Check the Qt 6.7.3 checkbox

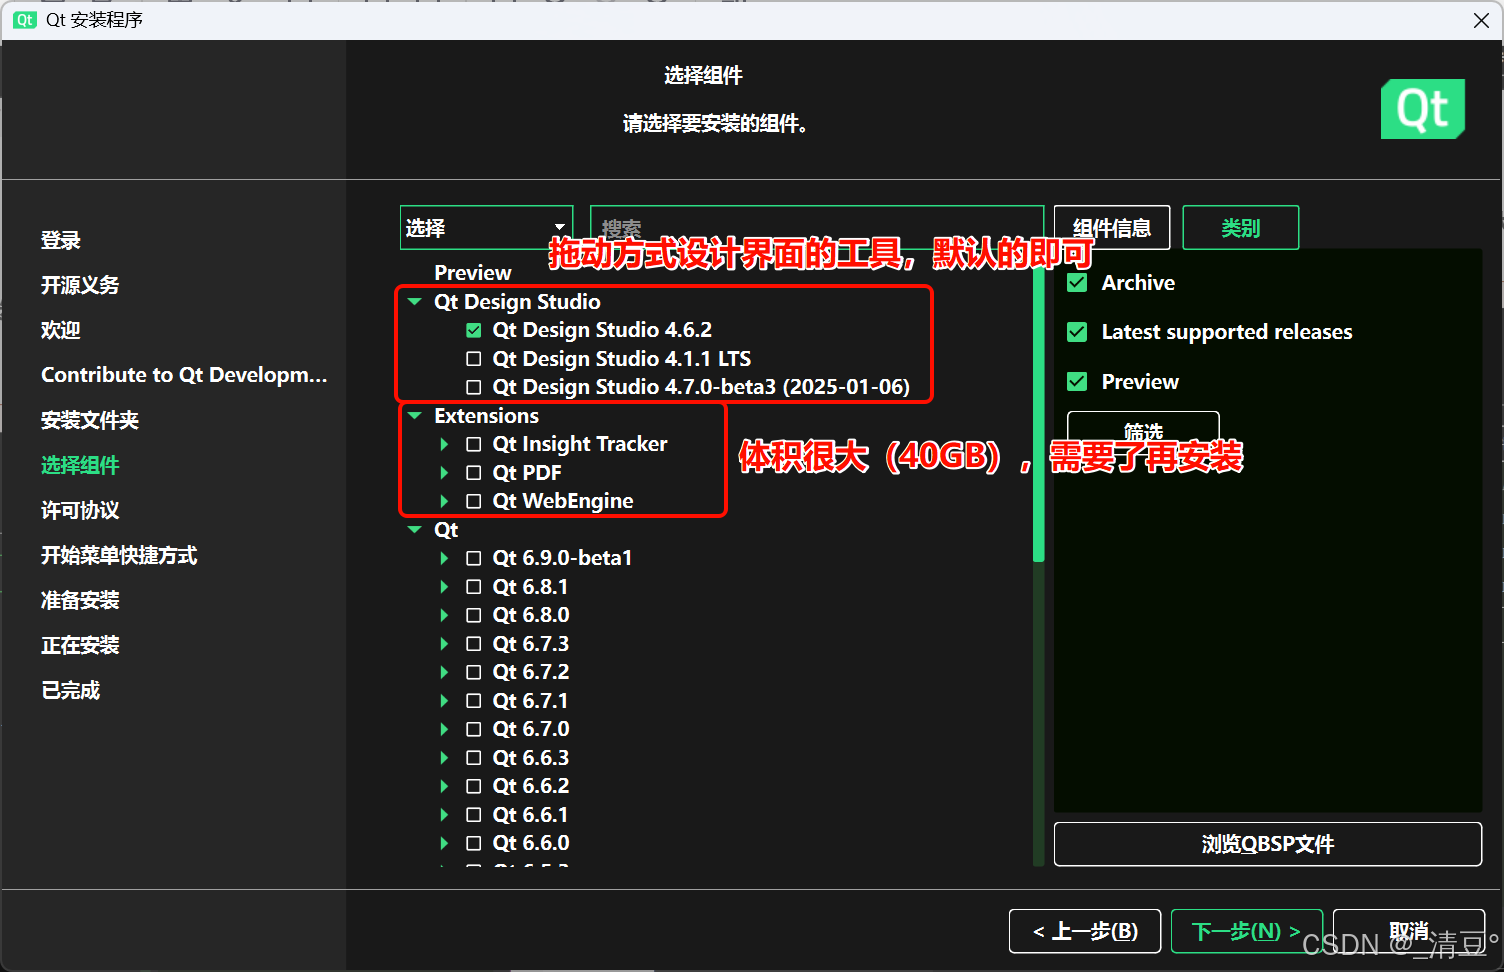pos(474,644)
